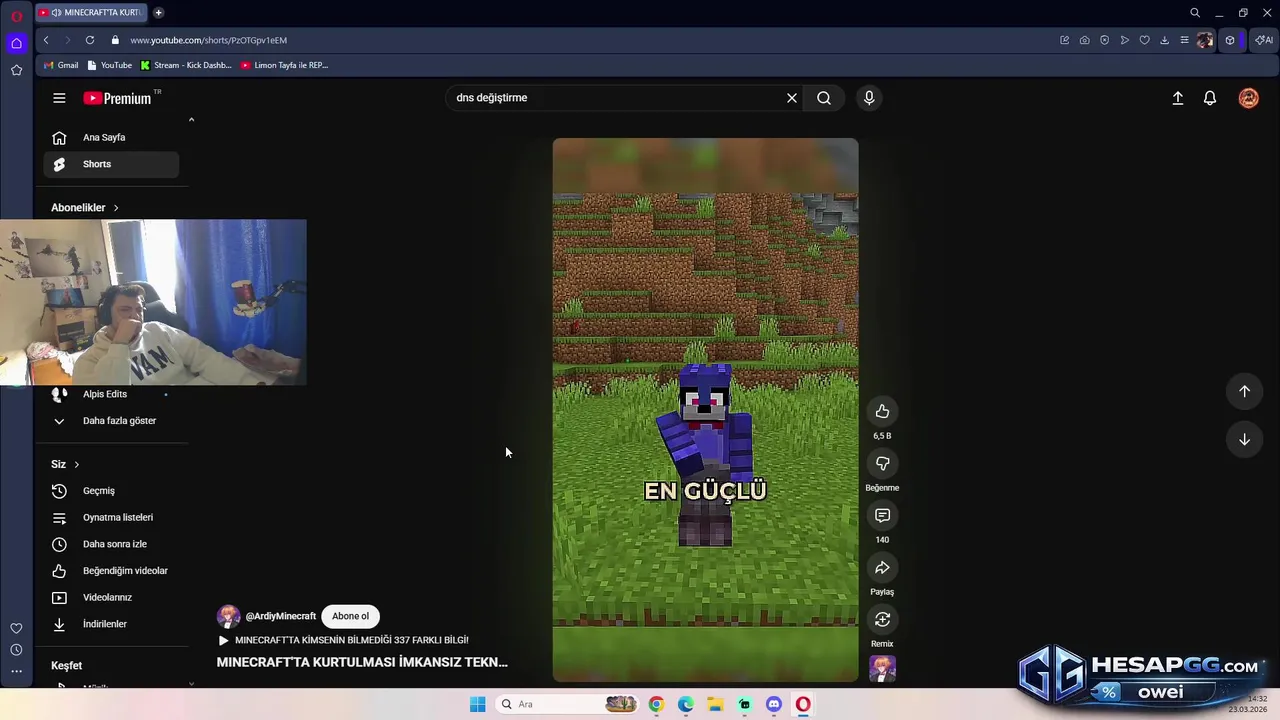Image resolution: width=1280 pixels, height=720 pixels.
Task: Open the Opera AI assistant button
Action: pos(1264,40)
